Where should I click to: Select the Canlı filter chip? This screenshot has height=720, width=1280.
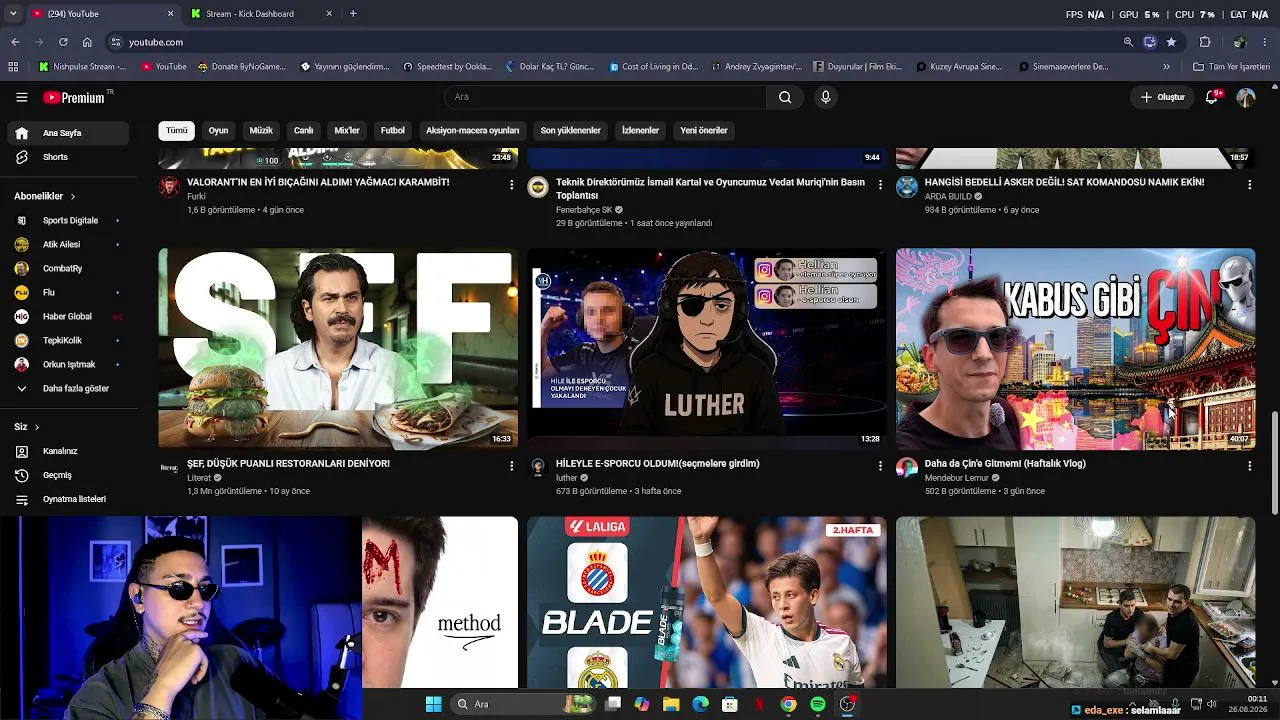[304, 130]
